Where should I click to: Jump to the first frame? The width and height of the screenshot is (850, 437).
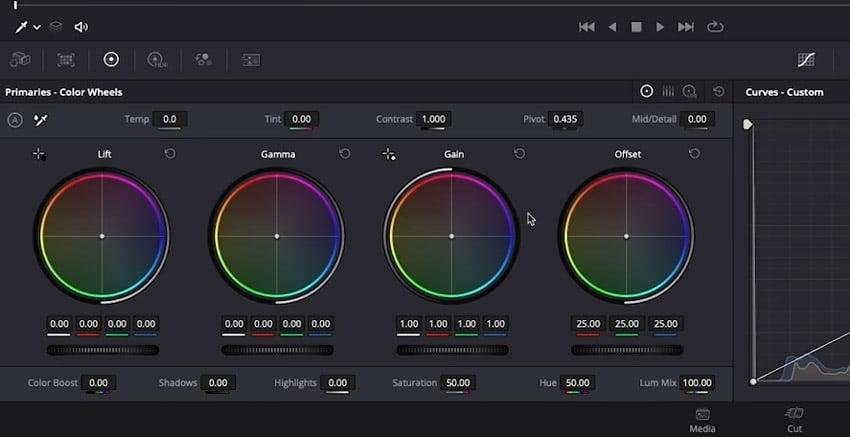[x=587, y=27]
